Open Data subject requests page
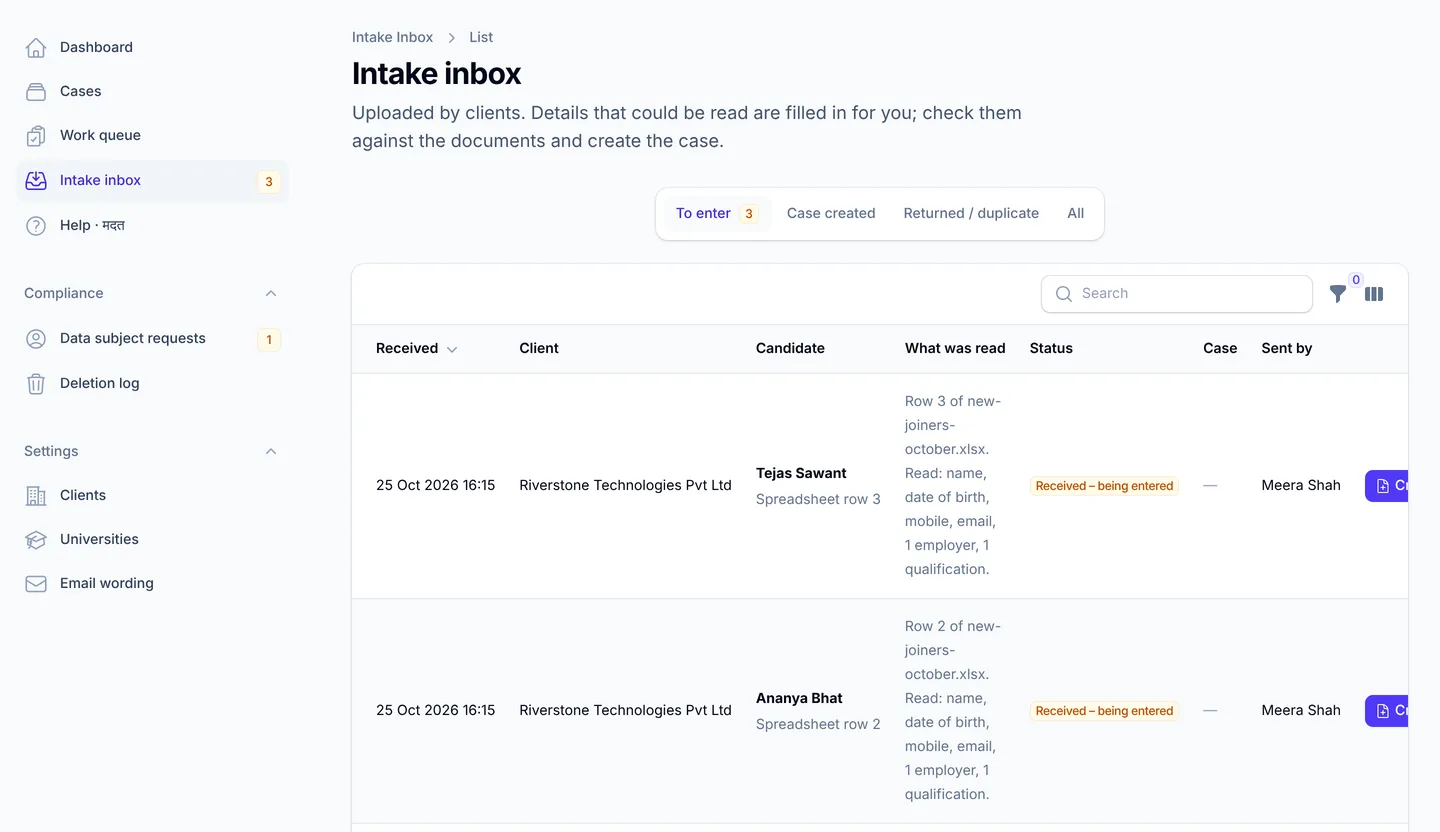 152,338
